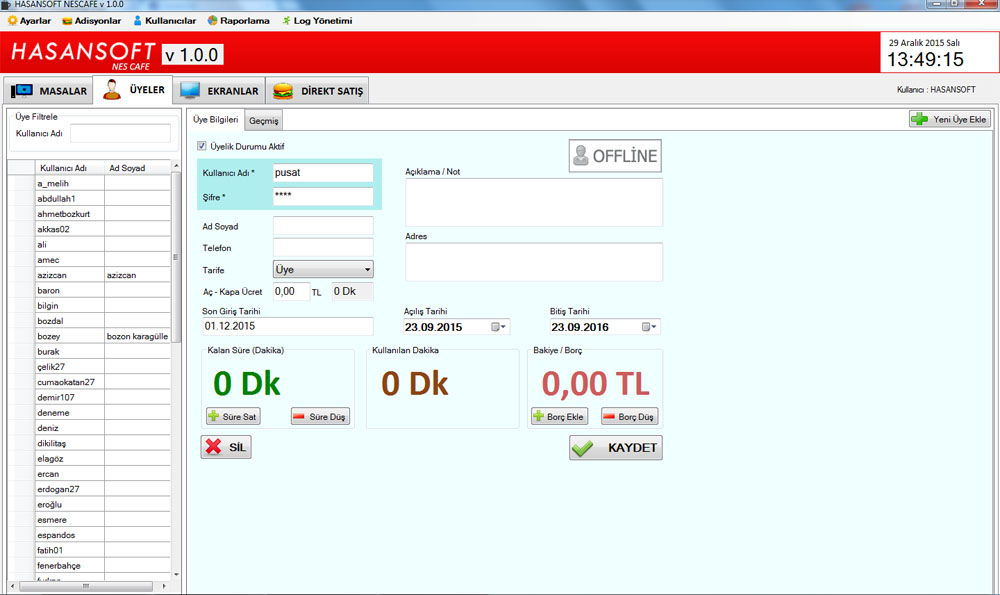Click the member list horizontal scrollbar

point(85,585)
